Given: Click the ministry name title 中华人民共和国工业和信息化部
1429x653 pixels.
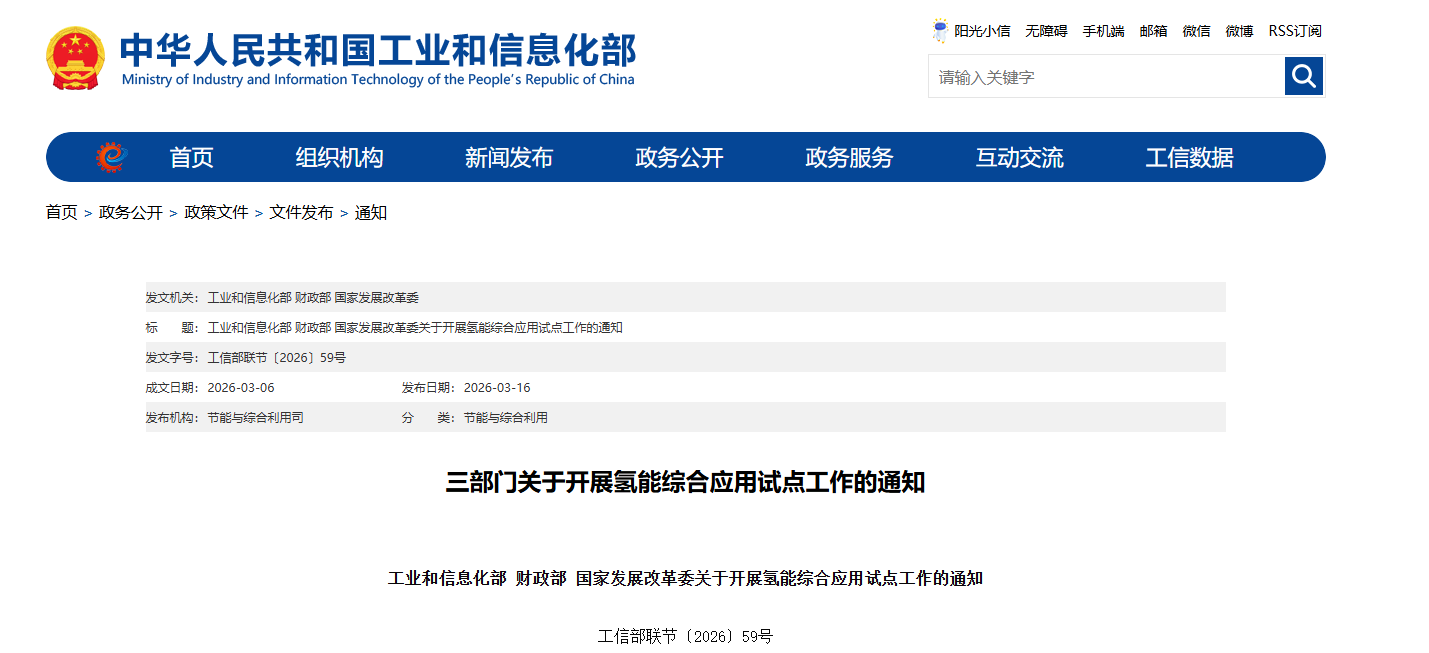Looking at the screenshot, I should tap(378, 49).
